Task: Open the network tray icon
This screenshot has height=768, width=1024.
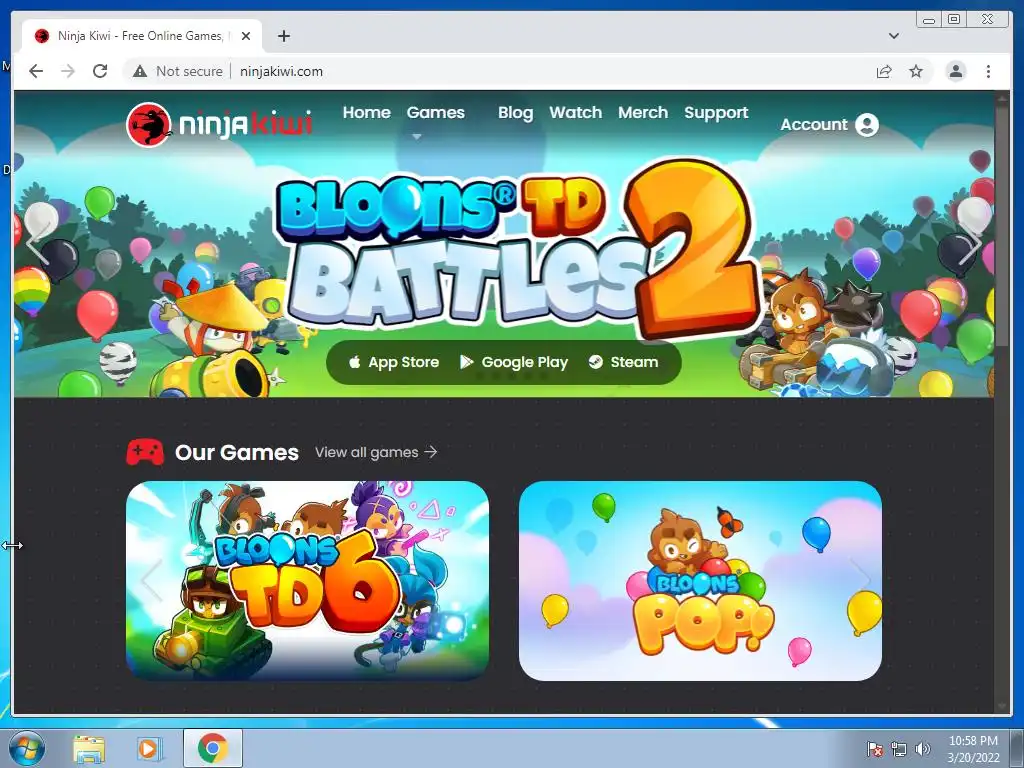Action: pyautogui.click(x=899, y=749)
